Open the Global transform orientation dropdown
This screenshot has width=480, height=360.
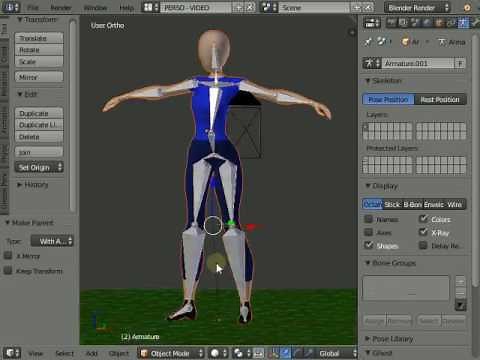[x=335, y=353]
